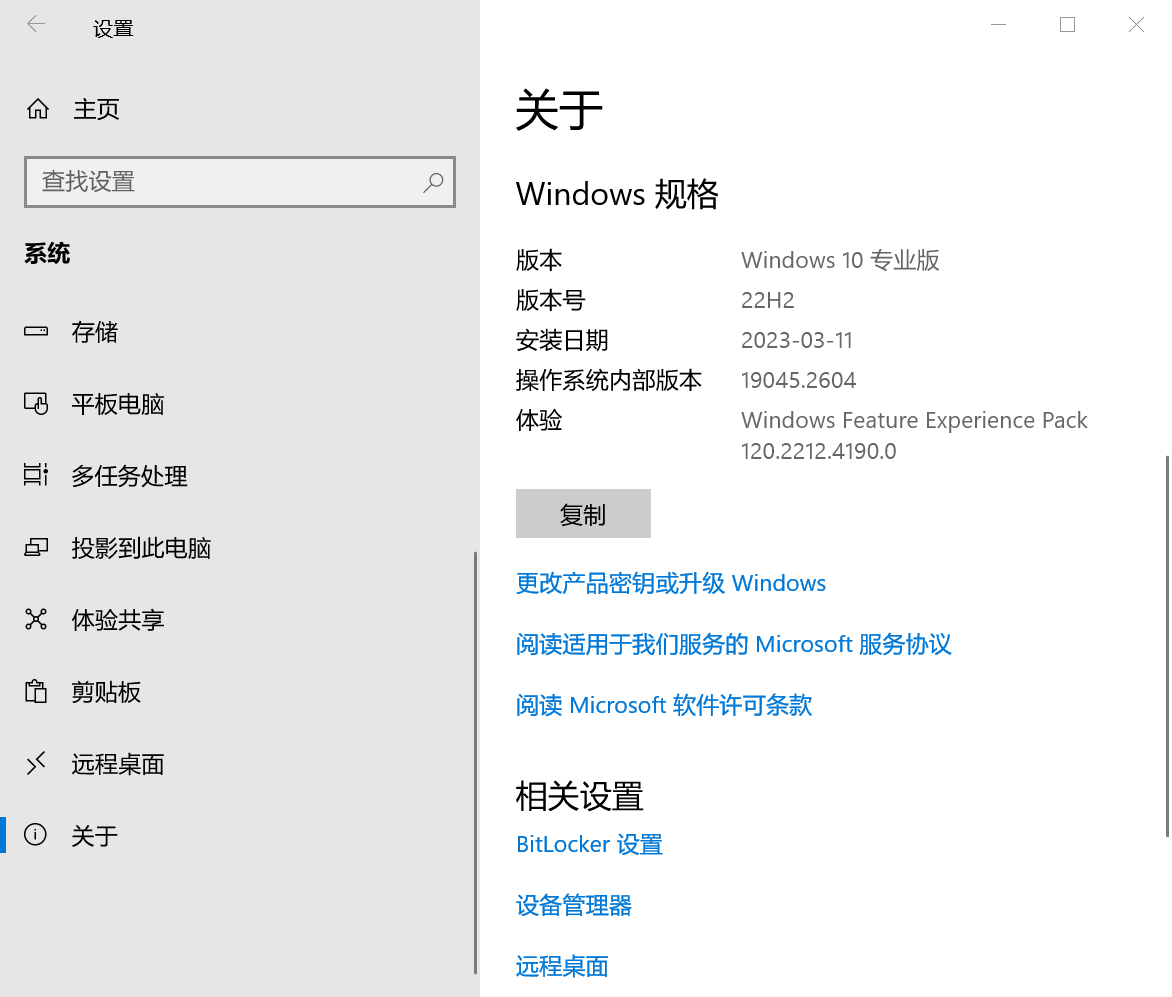Click the 版本号 label
Screen dimensions: 1172x997
pyautogui.click(x=551, y=300)
